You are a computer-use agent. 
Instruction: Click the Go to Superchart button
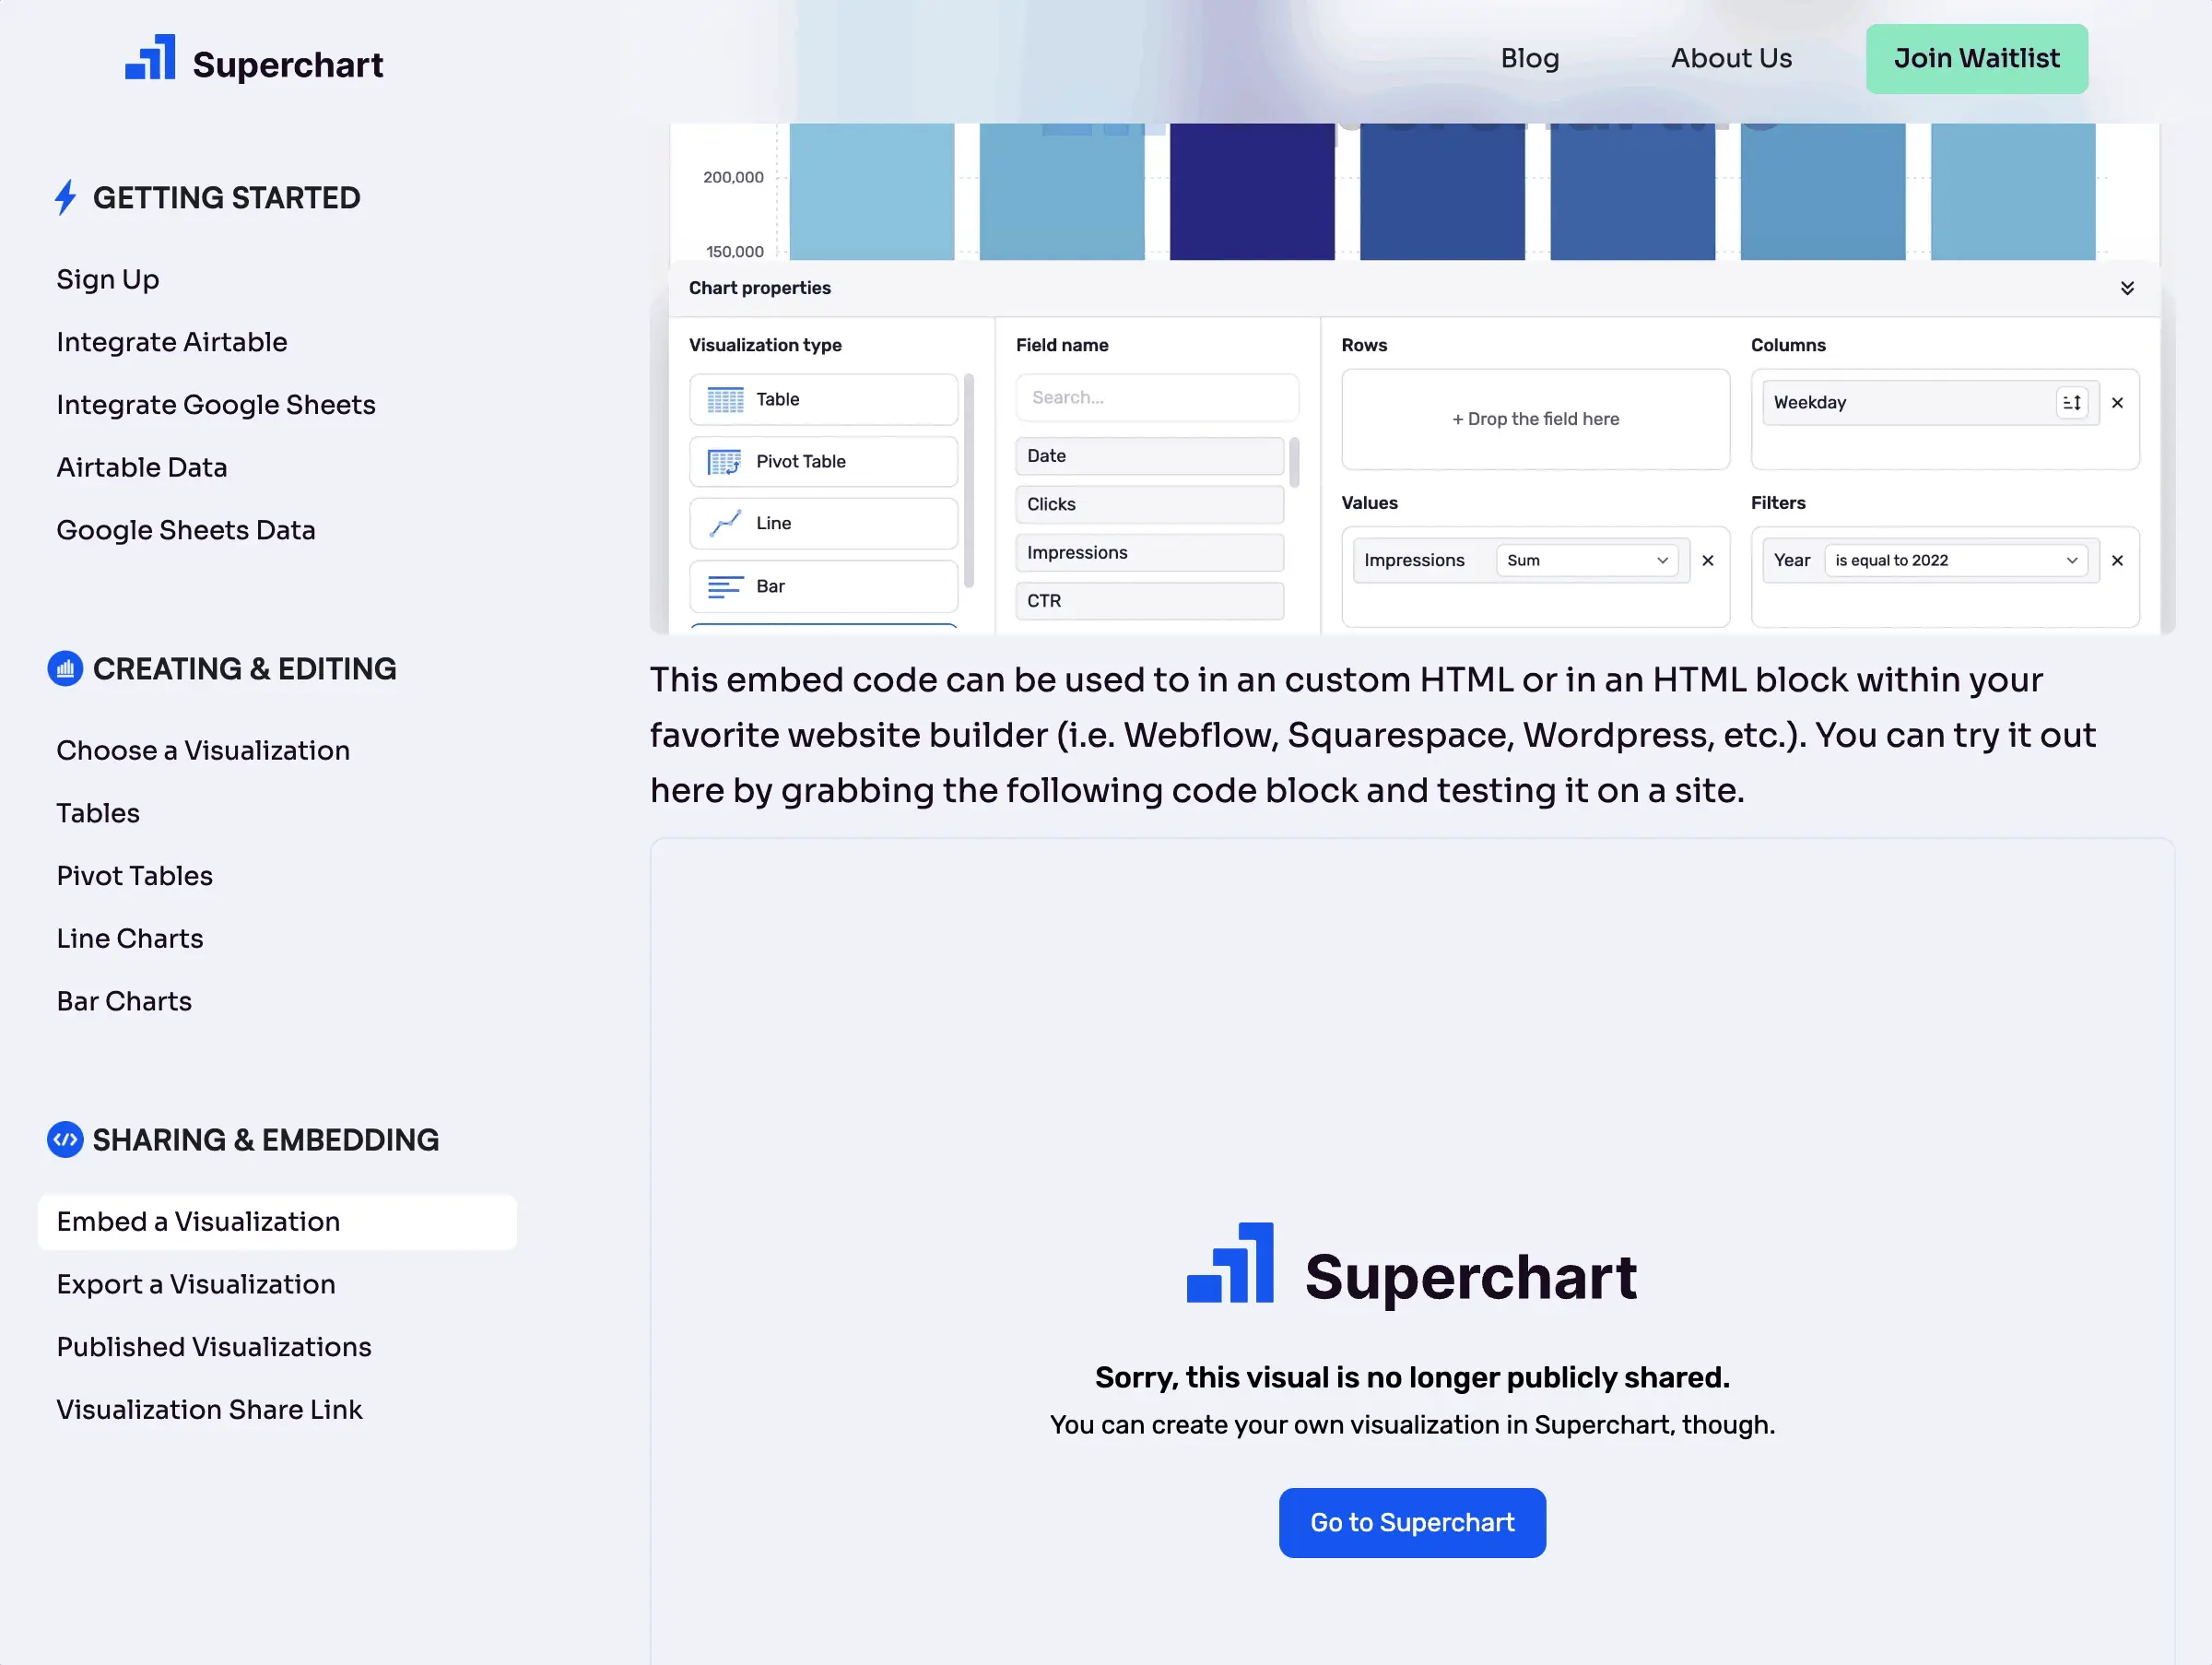tap(1412, 1522)
